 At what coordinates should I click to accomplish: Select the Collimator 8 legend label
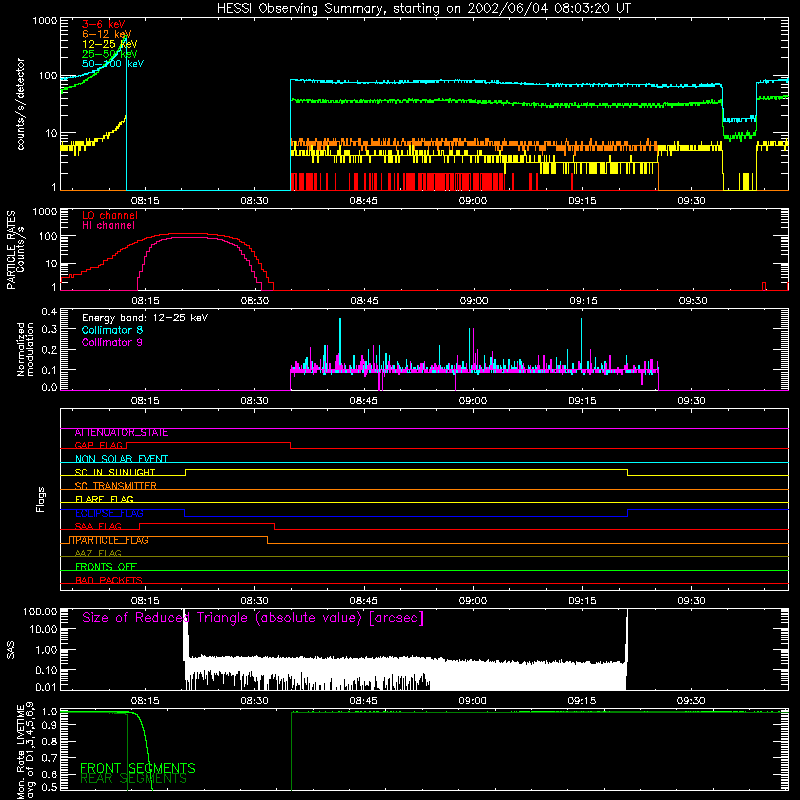(x=112, y=330)
